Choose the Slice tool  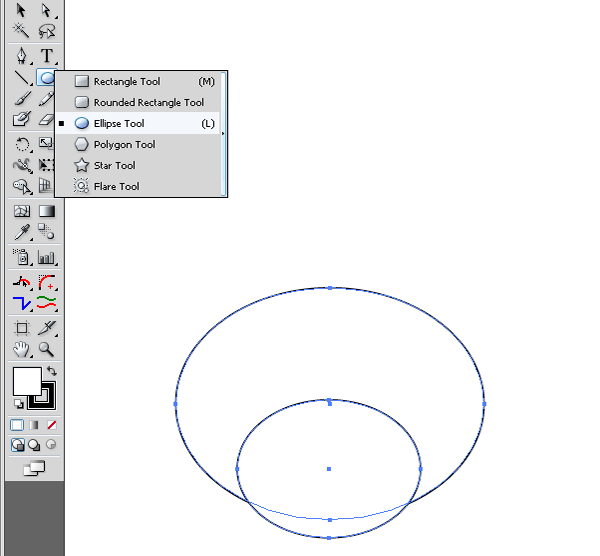[47, 328]
